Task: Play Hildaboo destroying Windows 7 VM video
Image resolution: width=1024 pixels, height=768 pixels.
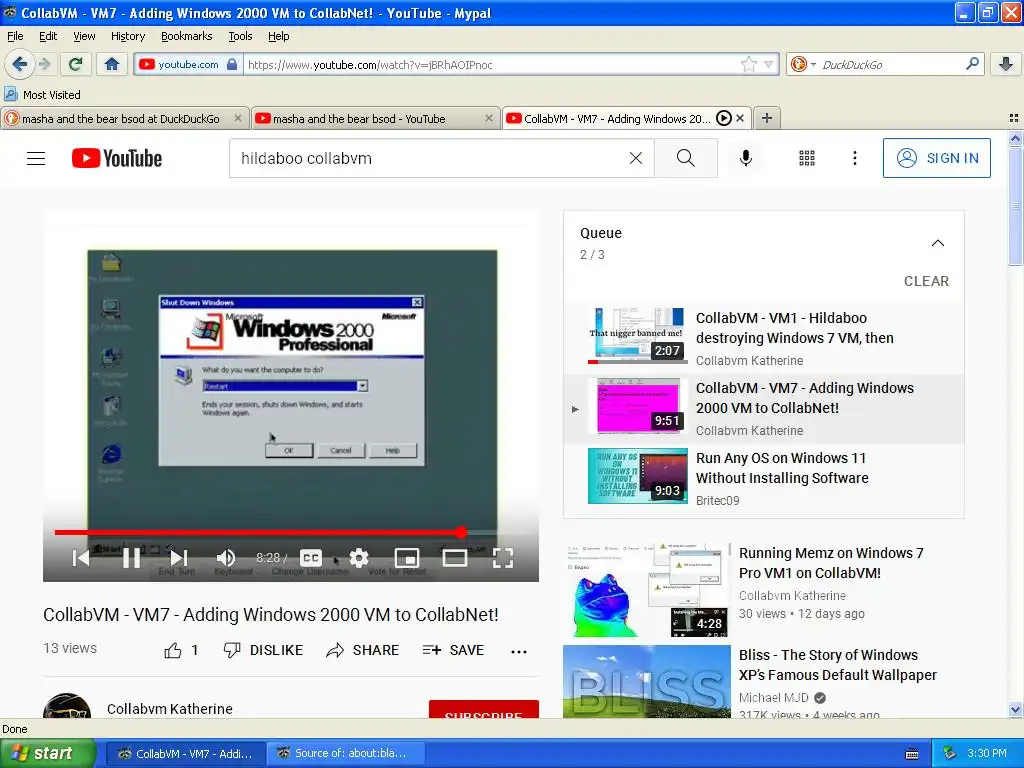Action: click(763, 337)
